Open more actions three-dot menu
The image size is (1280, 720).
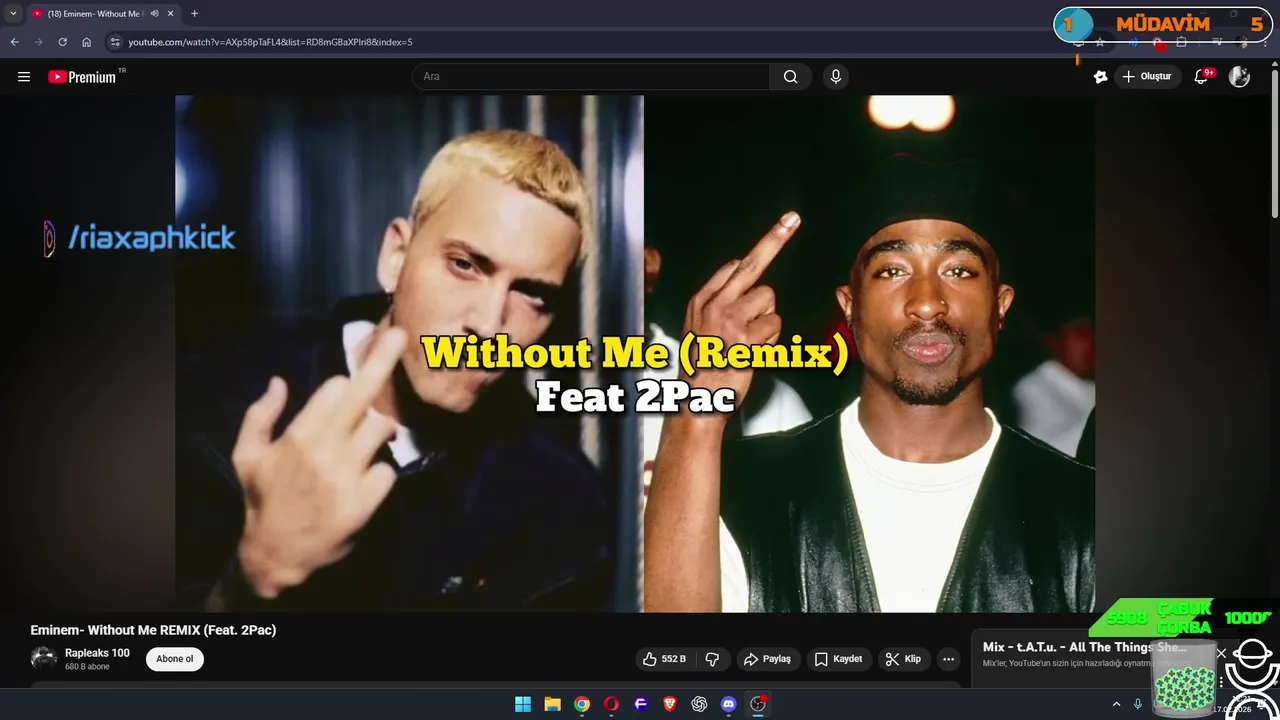[948, 659]
